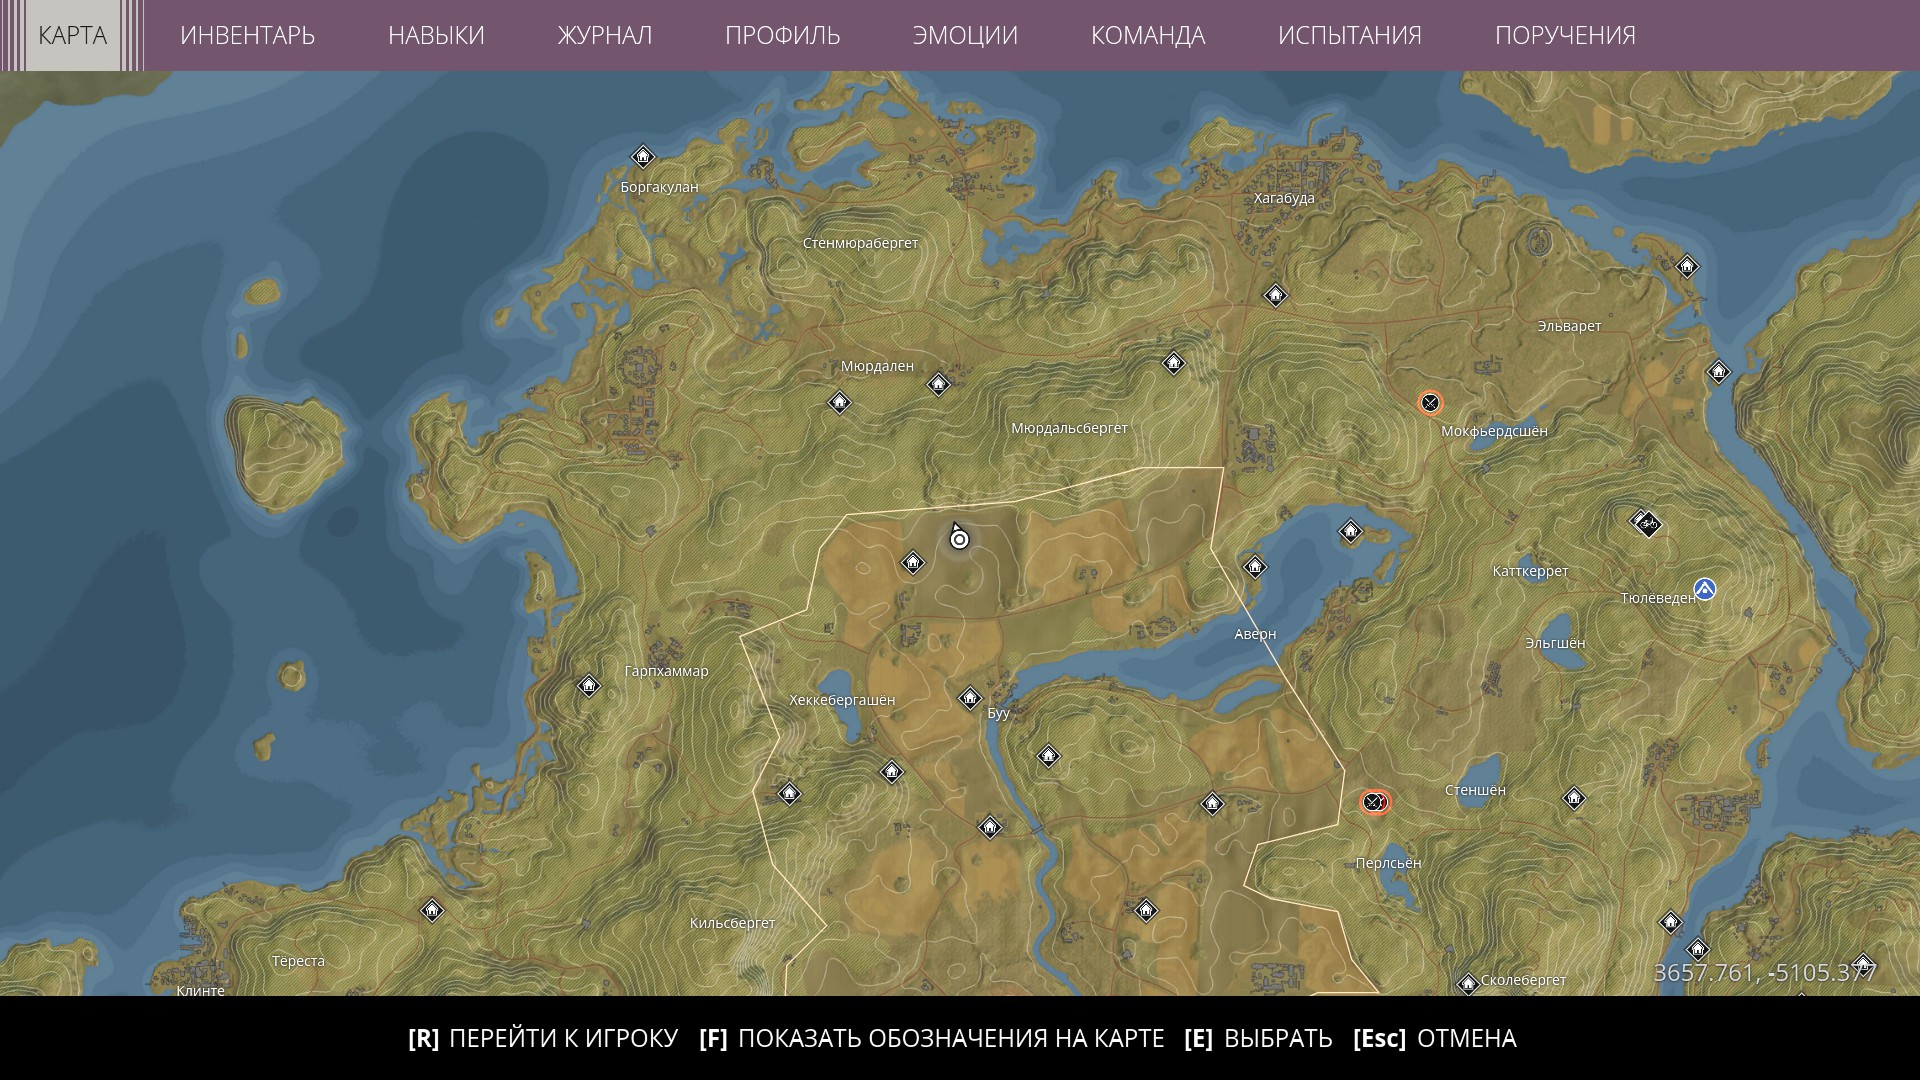Click the Хагабуда town label
The width and height of the screenshot is (1920, 1080).
coord(1284,198)
